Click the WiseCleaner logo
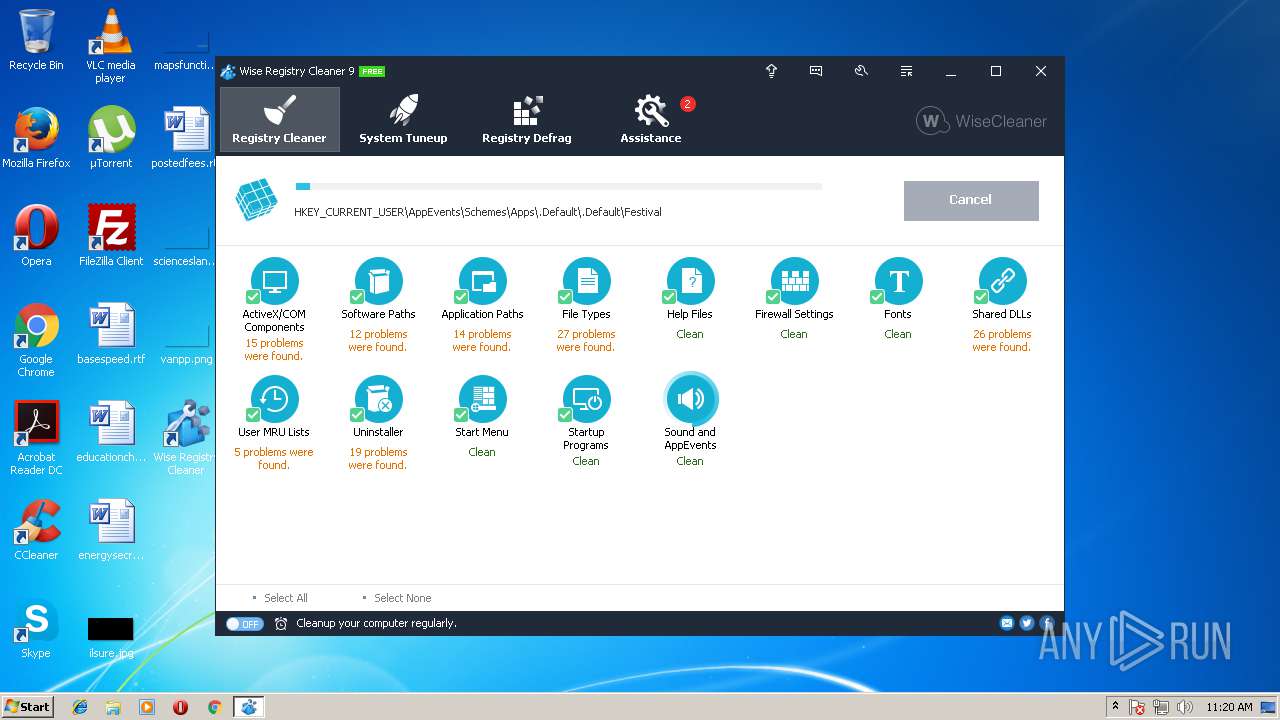The width and height of the screenshot is (1280, 720). coord(981,121)
